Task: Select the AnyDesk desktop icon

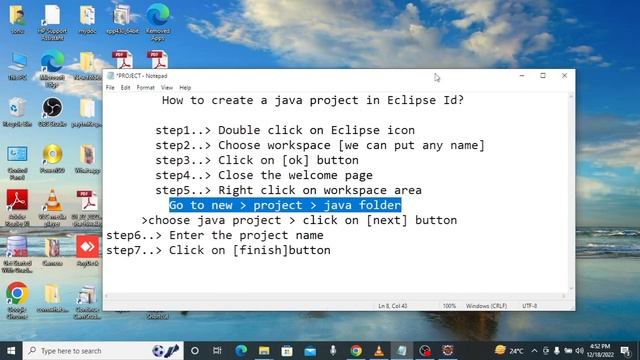Action: point(87,251)
